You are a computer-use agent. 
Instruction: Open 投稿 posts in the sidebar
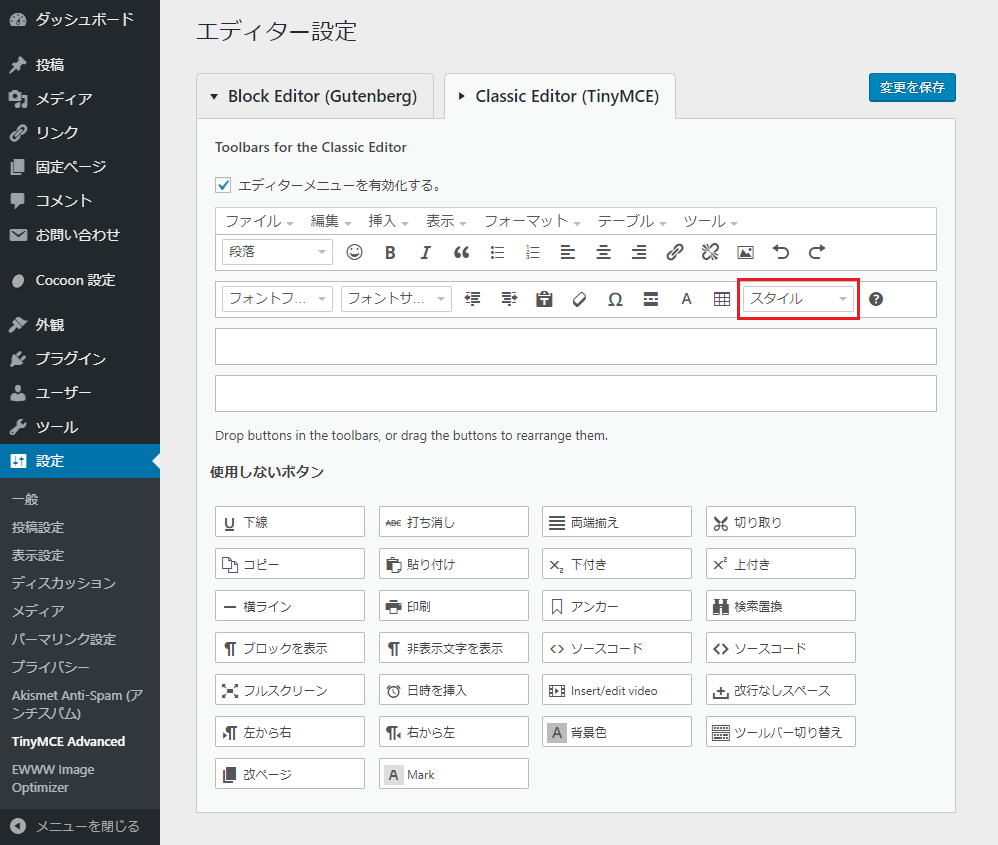80,65
